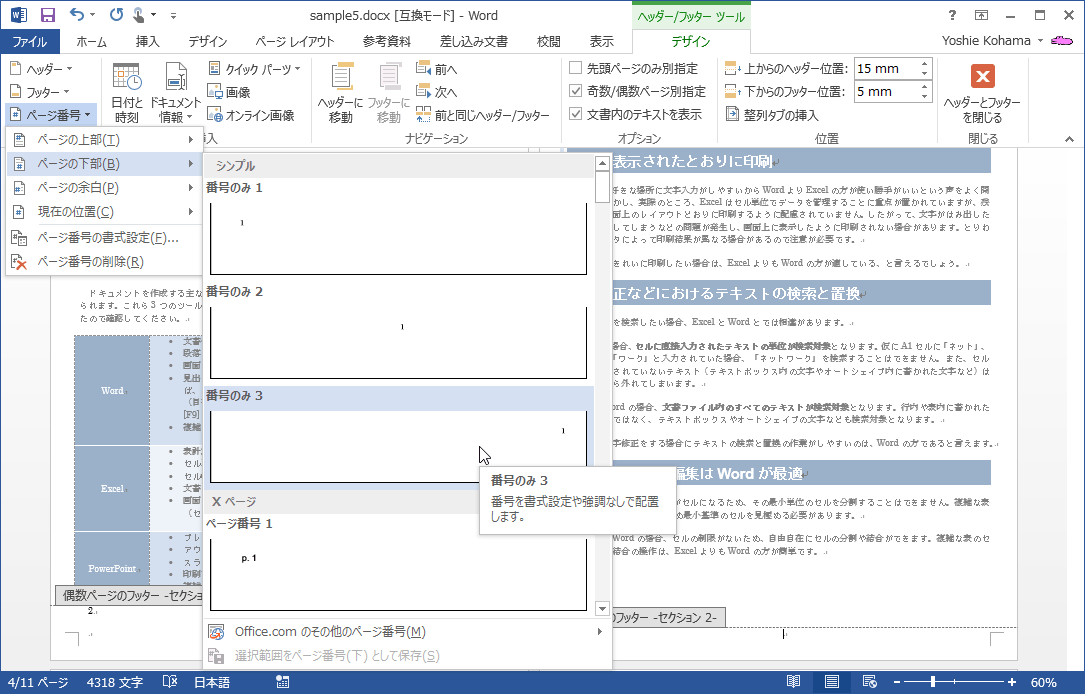Viewport: 1085px width, 694px height.
Task: Select 番号のみ 1 page number style
Action: [x=399, y=228]
